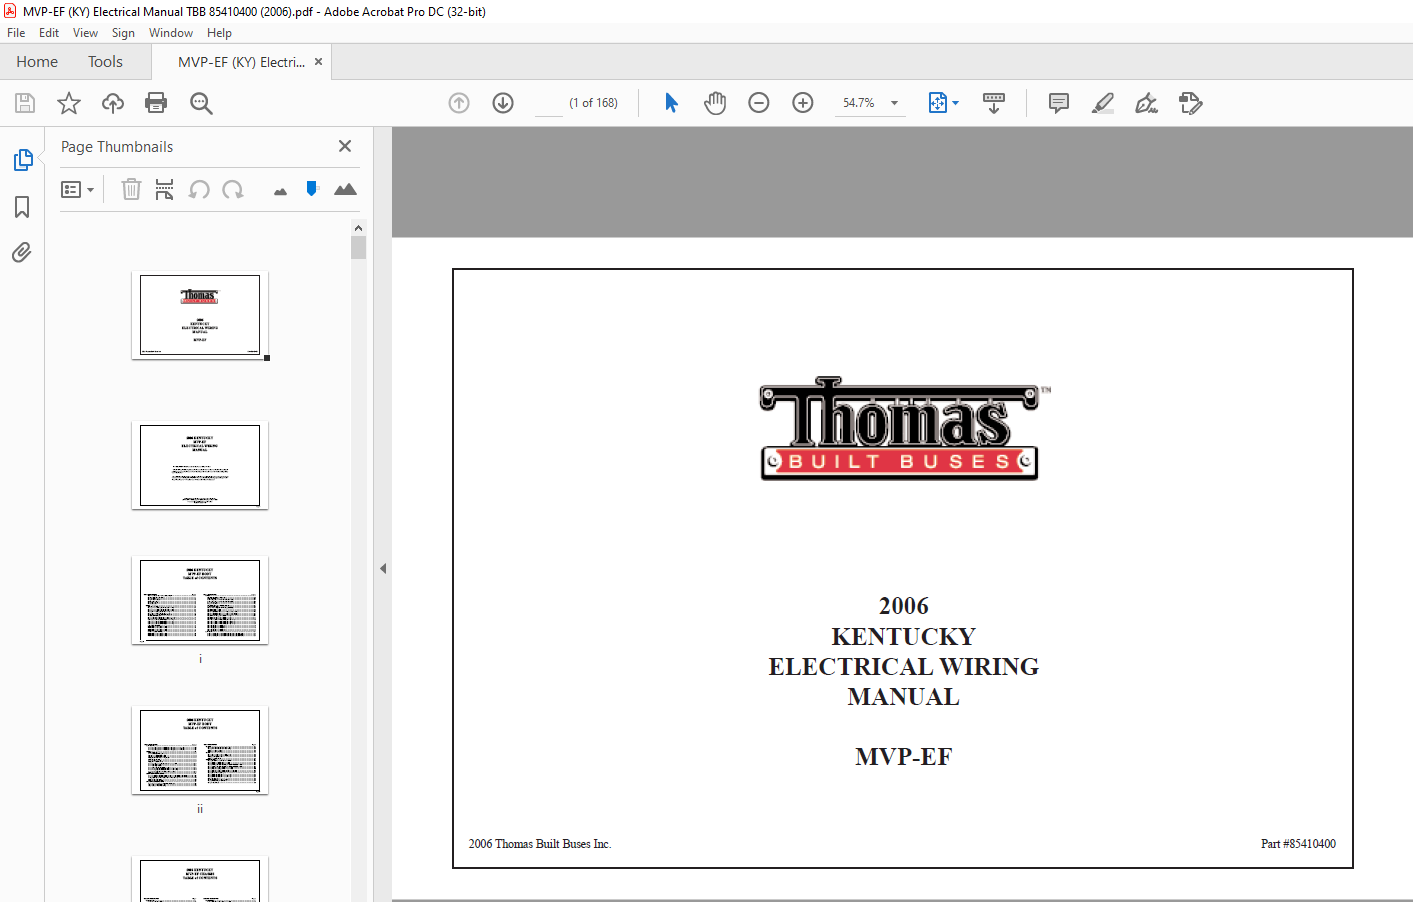Zoom out with minus button
This screenshot has height=902, width=1413.
click(759, 103)
